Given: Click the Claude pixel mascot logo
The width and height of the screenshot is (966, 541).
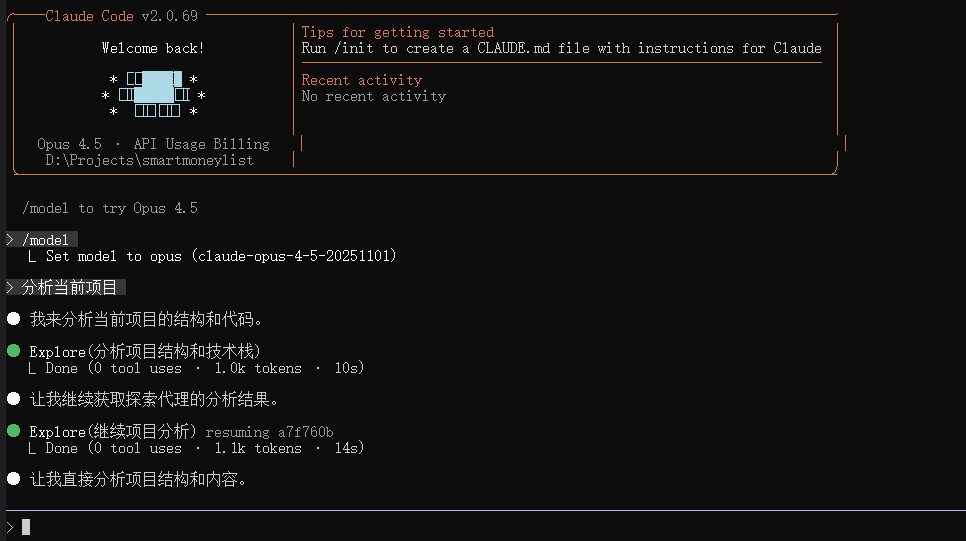Looking at the screenshot, I should pos(153,95).
